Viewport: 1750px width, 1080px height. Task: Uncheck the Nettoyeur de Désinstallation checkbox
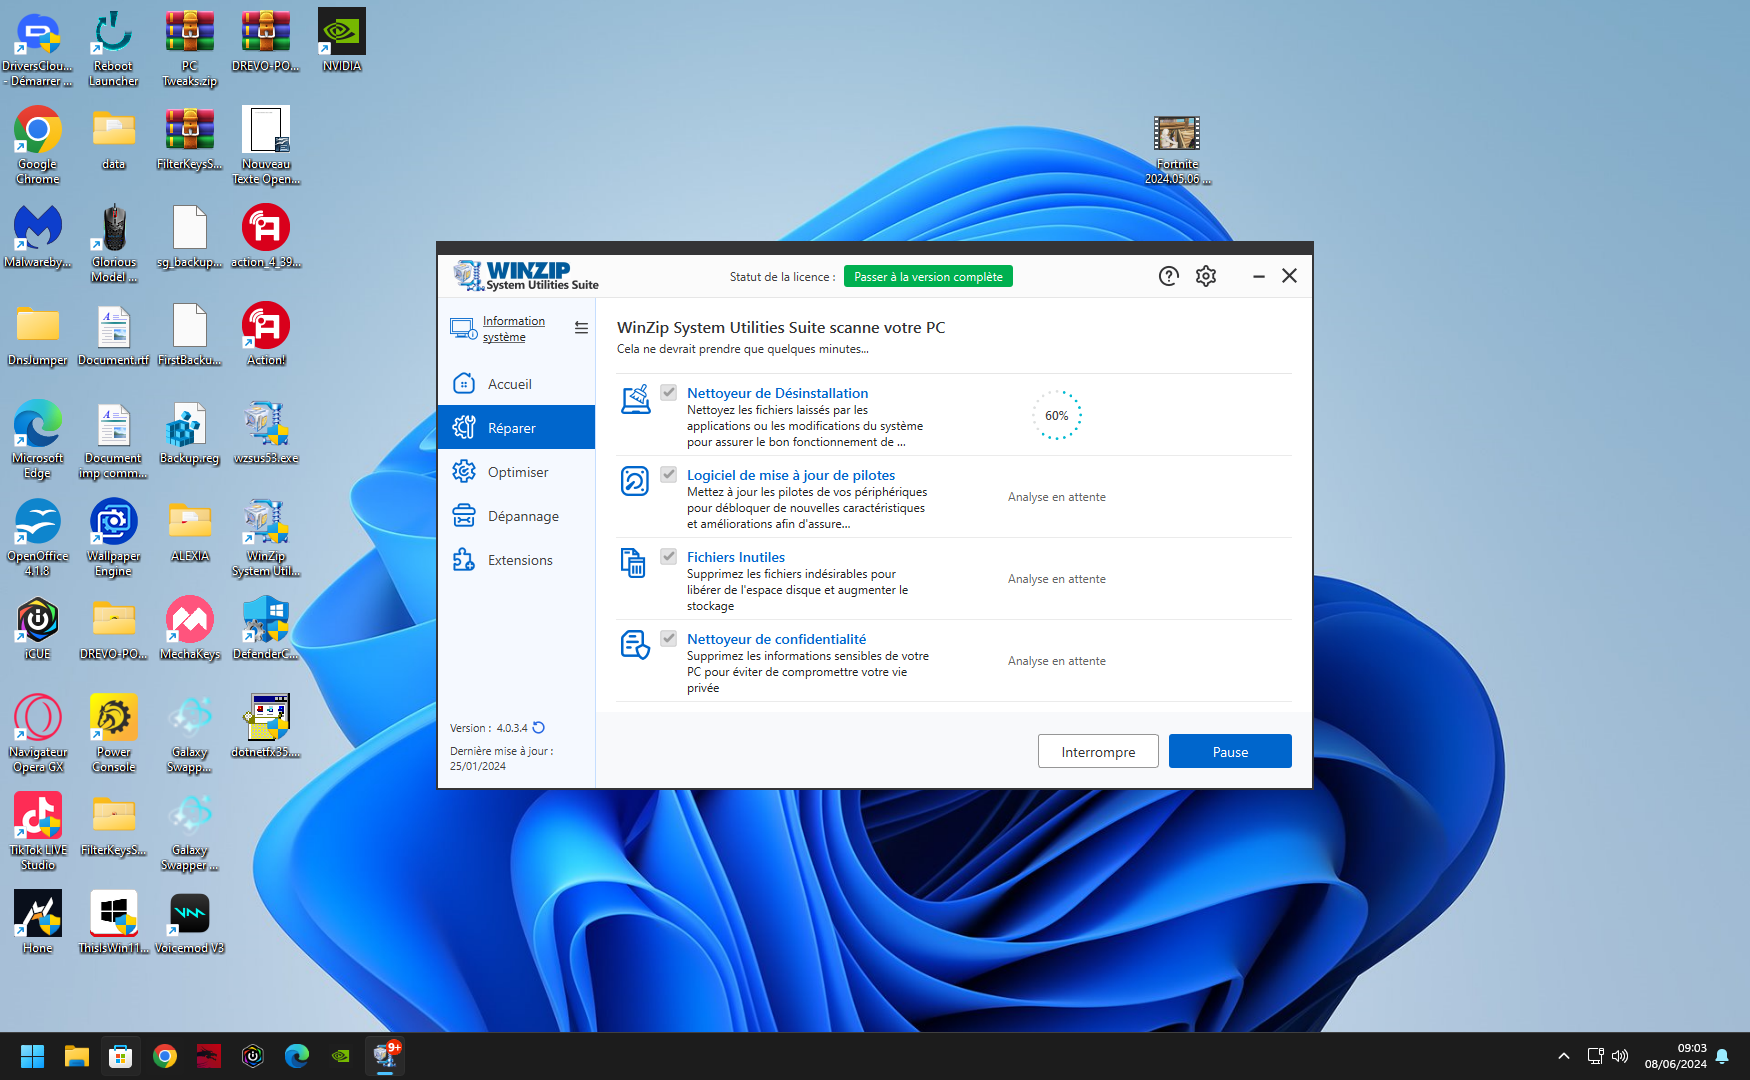(x=669, y=393)
